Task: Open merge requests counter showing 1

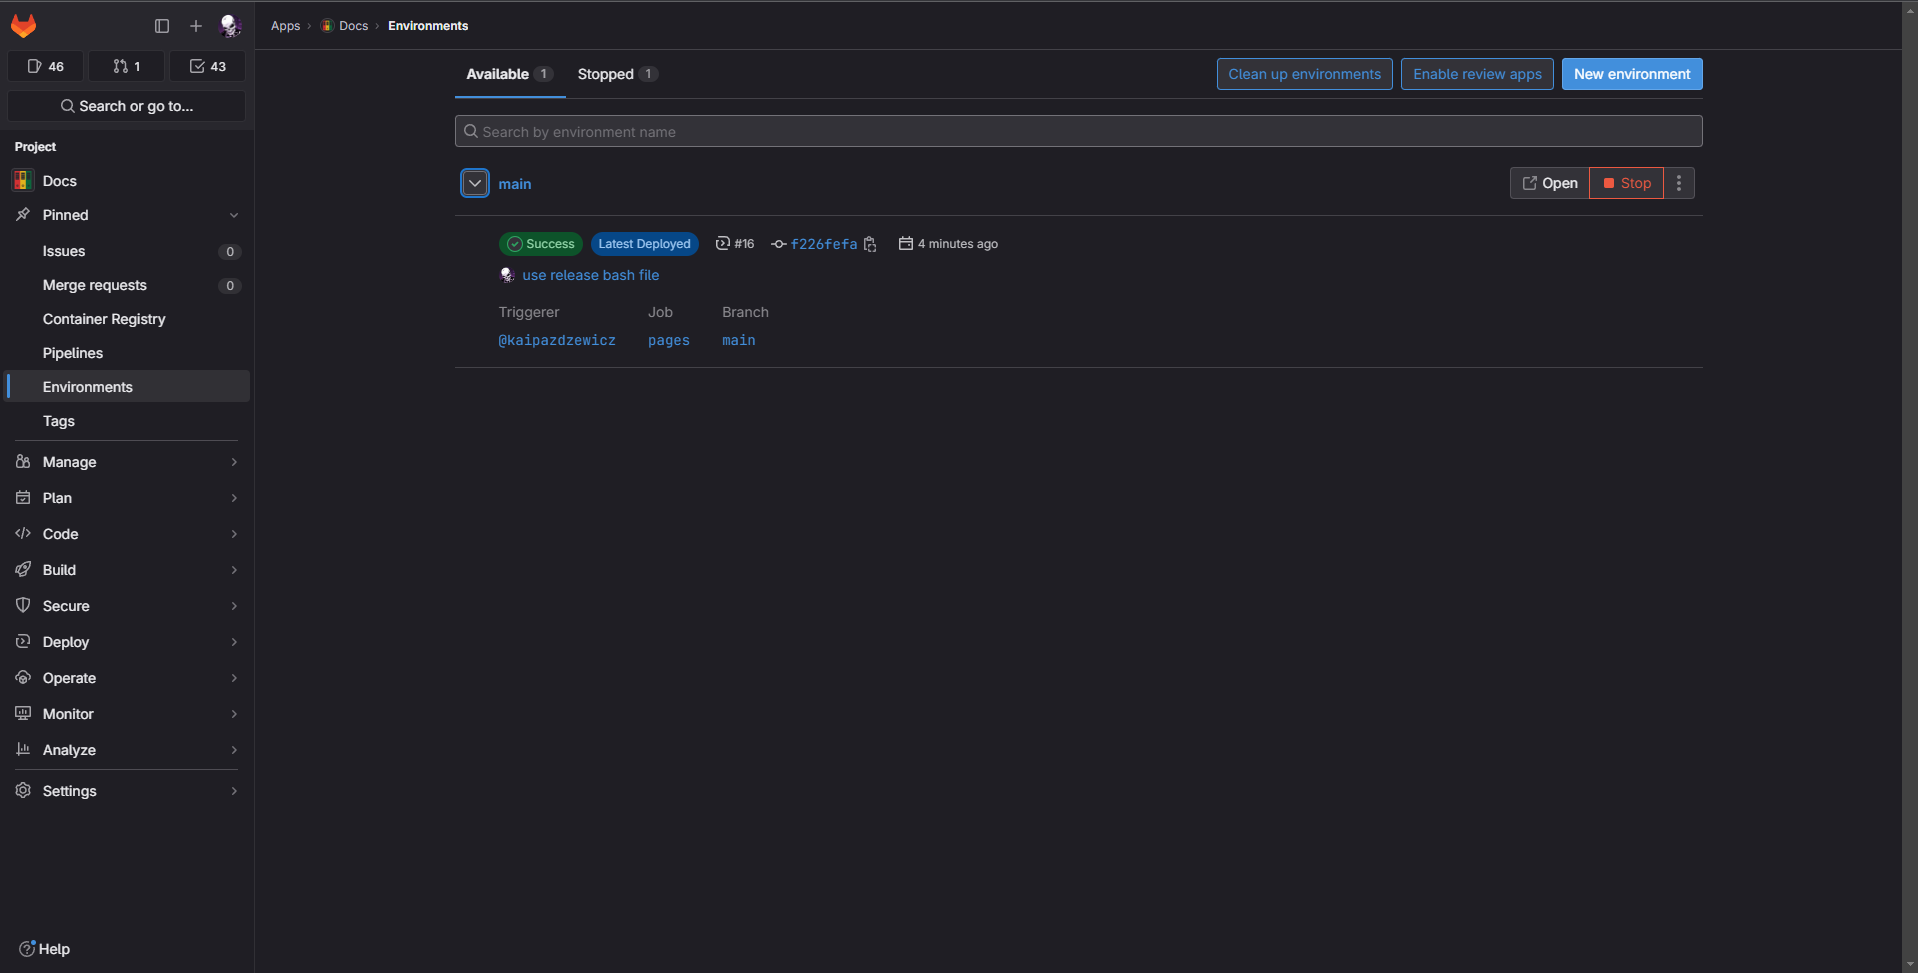Action: pyautogui.click(x=127, y=67)
